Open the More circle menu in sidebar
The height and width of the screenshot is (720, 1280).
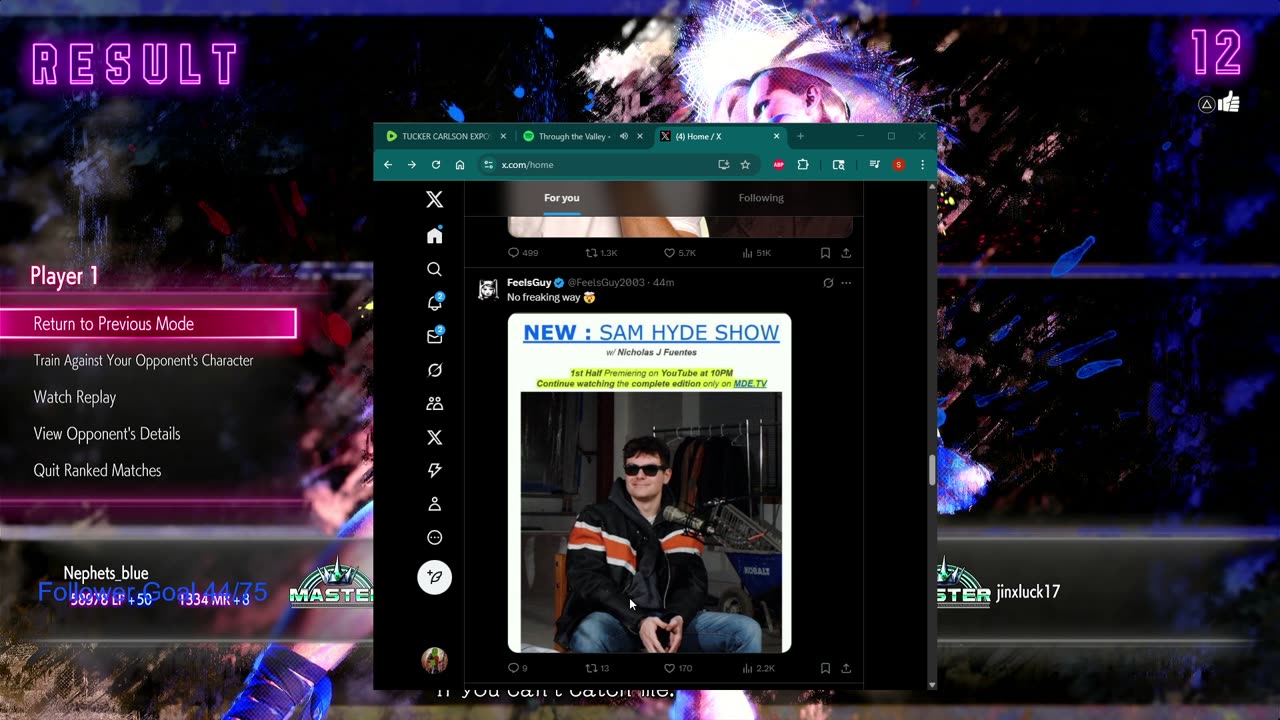pos(434,537)
